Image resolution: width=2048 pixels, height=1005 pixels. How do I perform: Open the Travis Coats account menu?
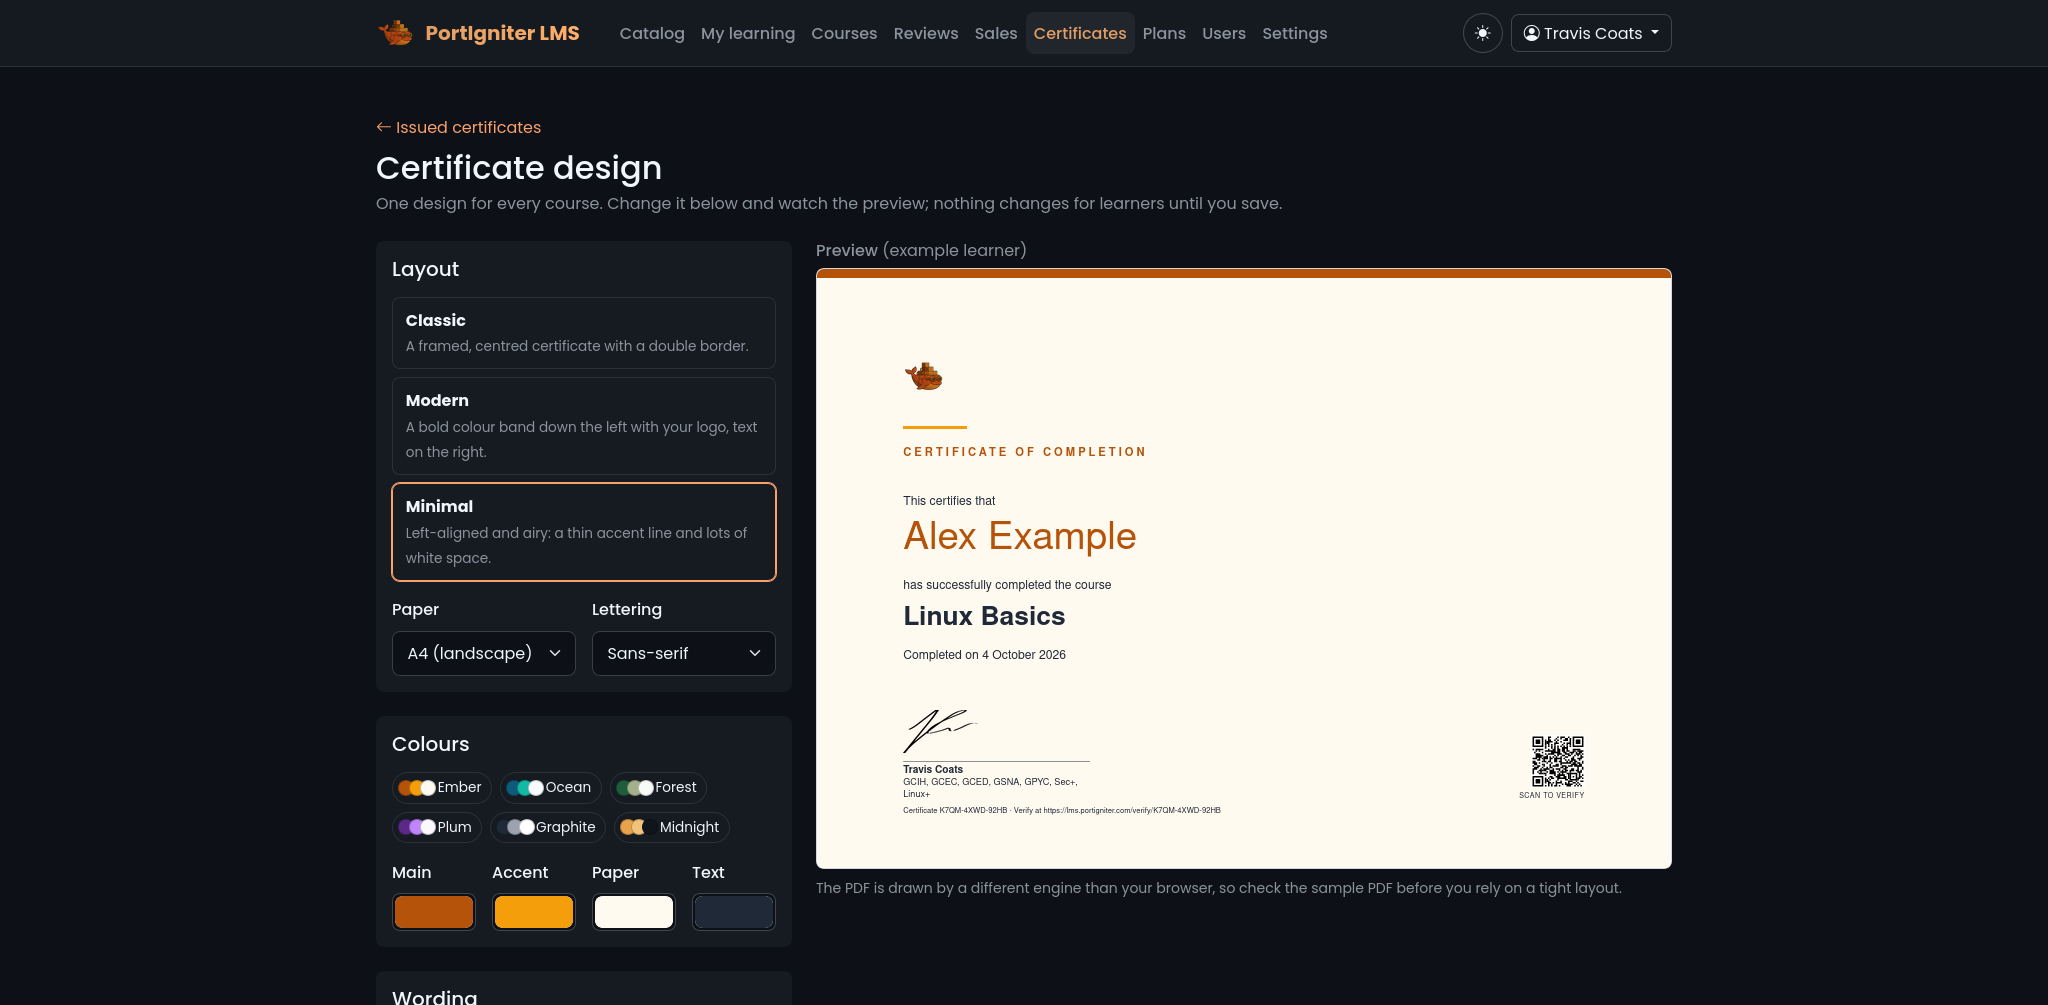click(1591, 33)
